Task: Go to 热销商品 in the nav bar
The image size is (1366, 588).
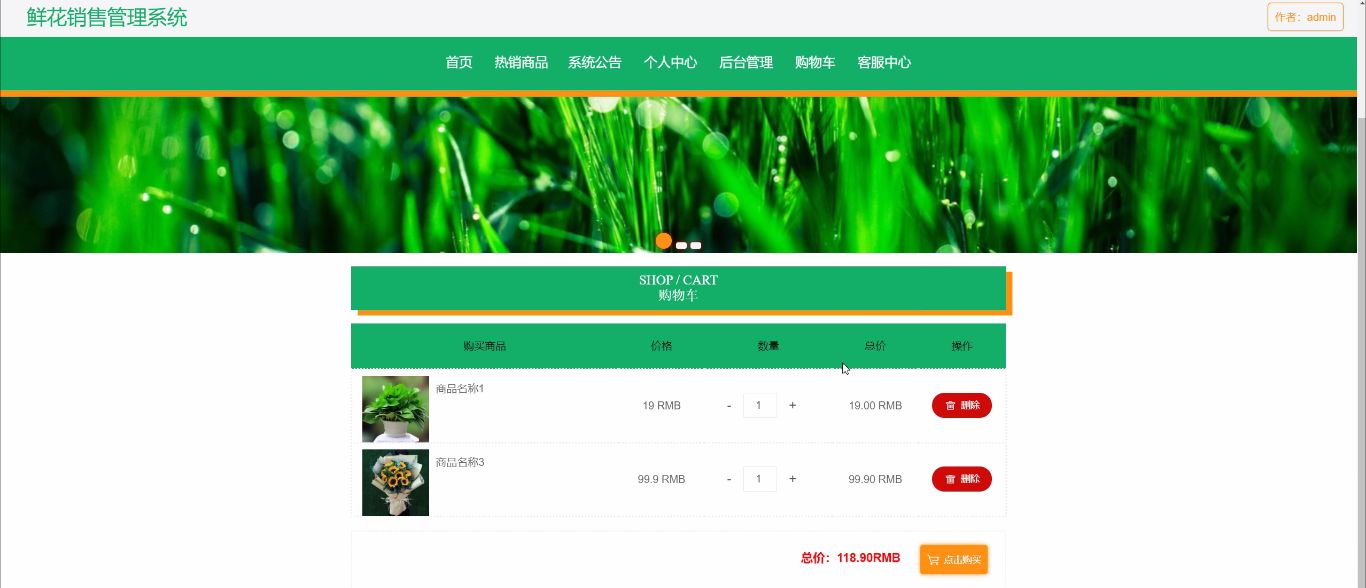Action: pos(521,62)
